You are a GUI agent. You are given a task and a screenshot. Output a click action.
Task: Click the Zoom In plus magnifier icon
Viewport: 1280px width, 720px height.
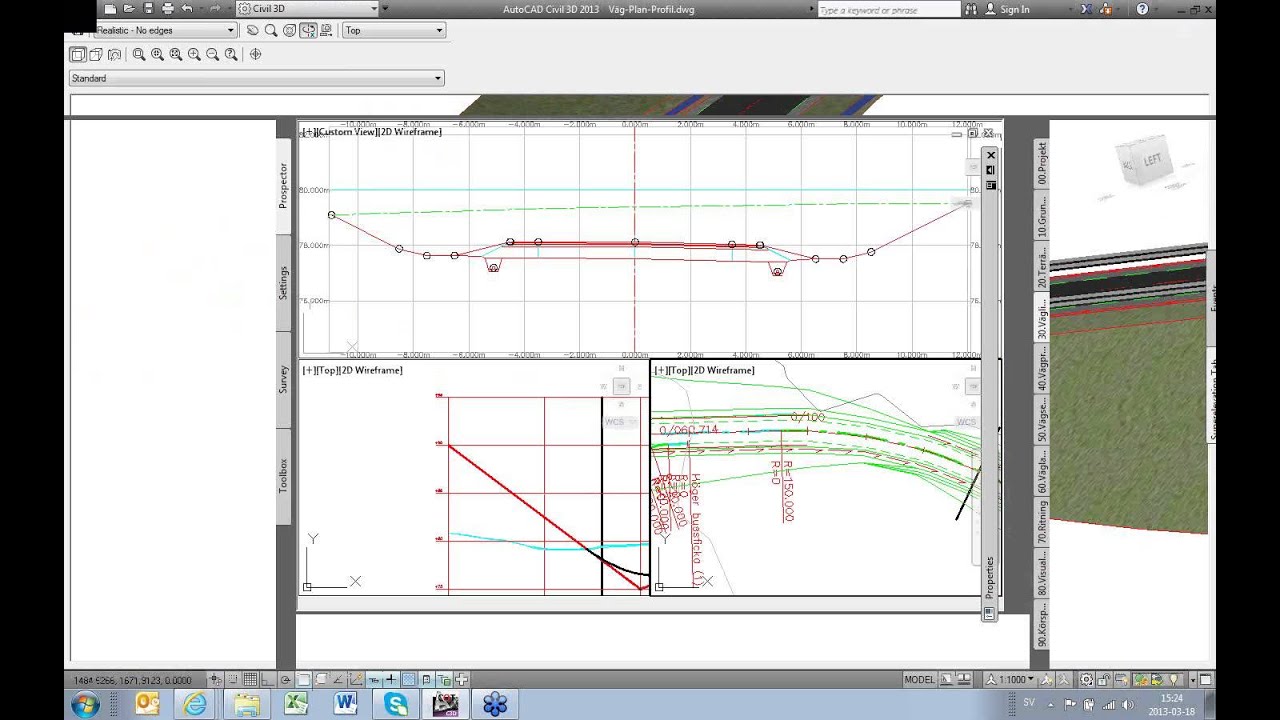click(x=194, y=55)
